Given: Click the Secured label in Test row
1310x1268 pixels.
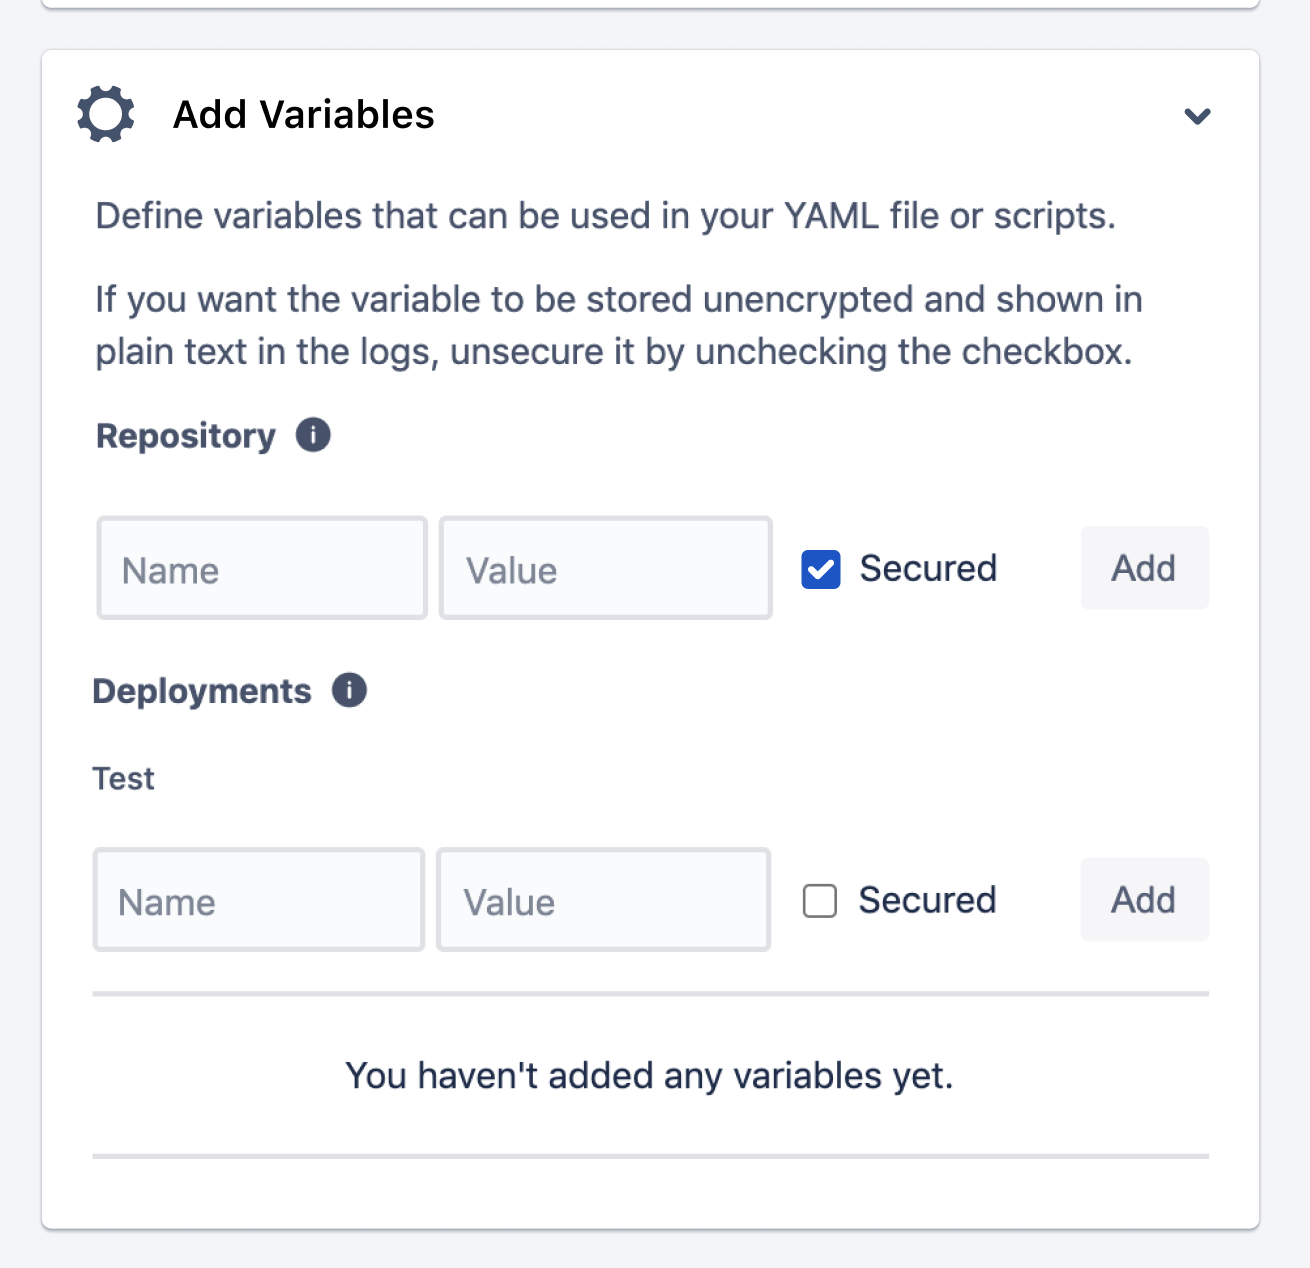Looking at the screenshot, I should (927, 901).
